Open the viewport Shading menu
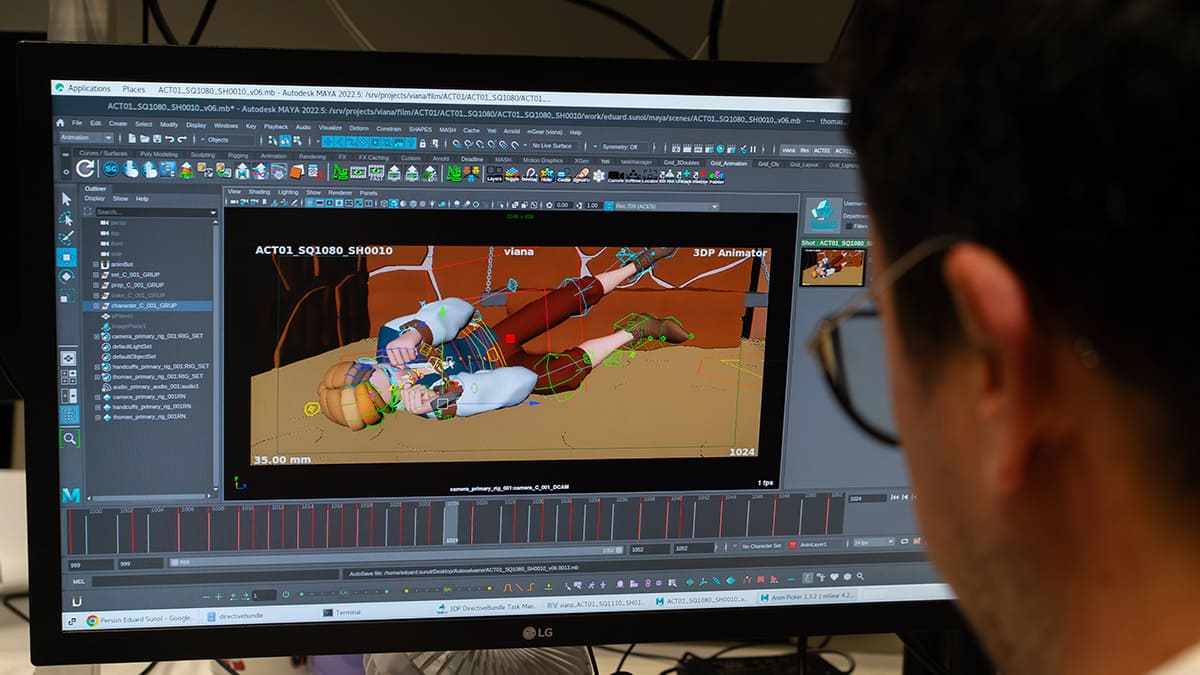Viewport: 1200px width, 675px height. 259,191
